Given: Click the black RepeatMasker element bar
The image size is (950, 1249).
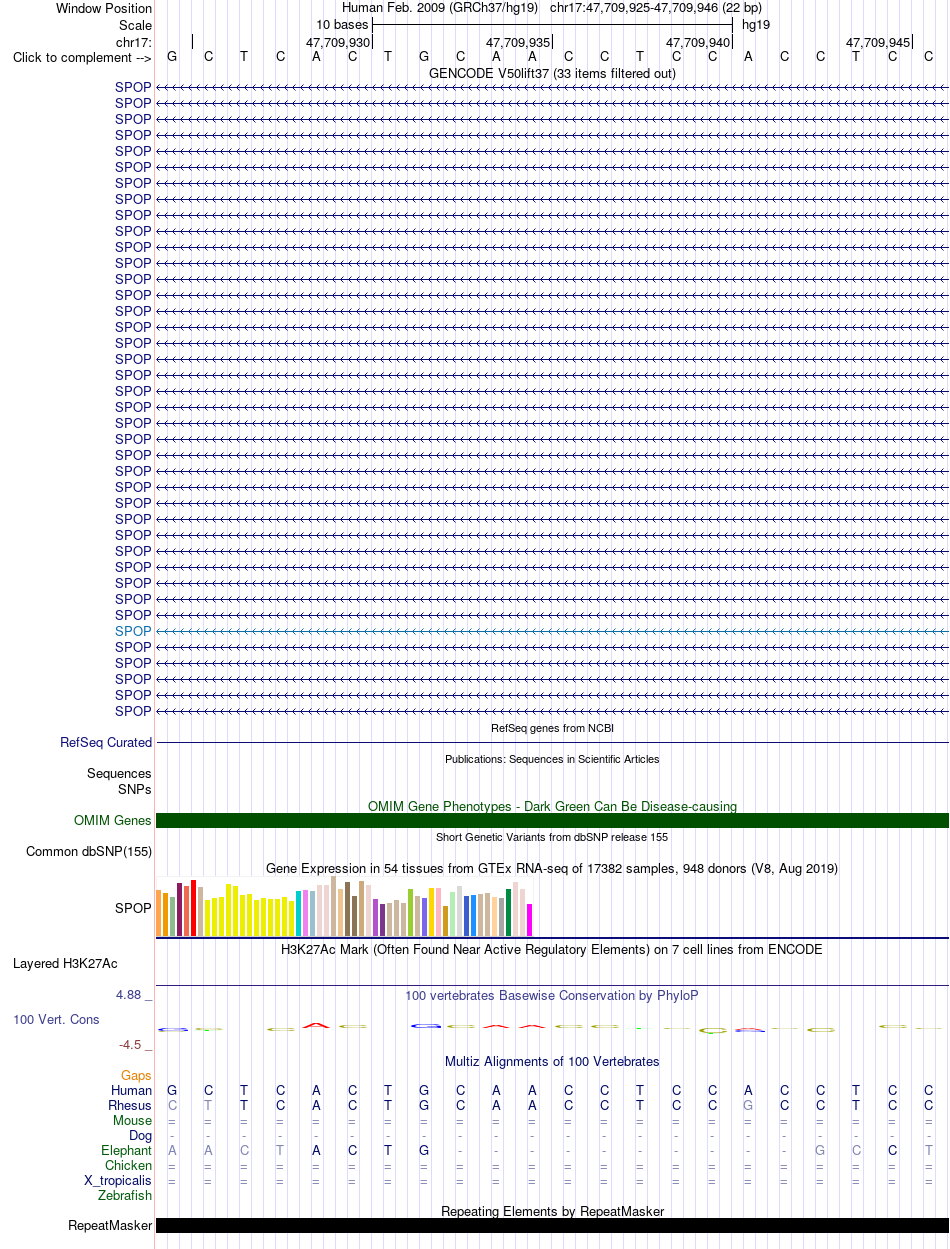Looking at the screenshot, I should (552, 1225).
